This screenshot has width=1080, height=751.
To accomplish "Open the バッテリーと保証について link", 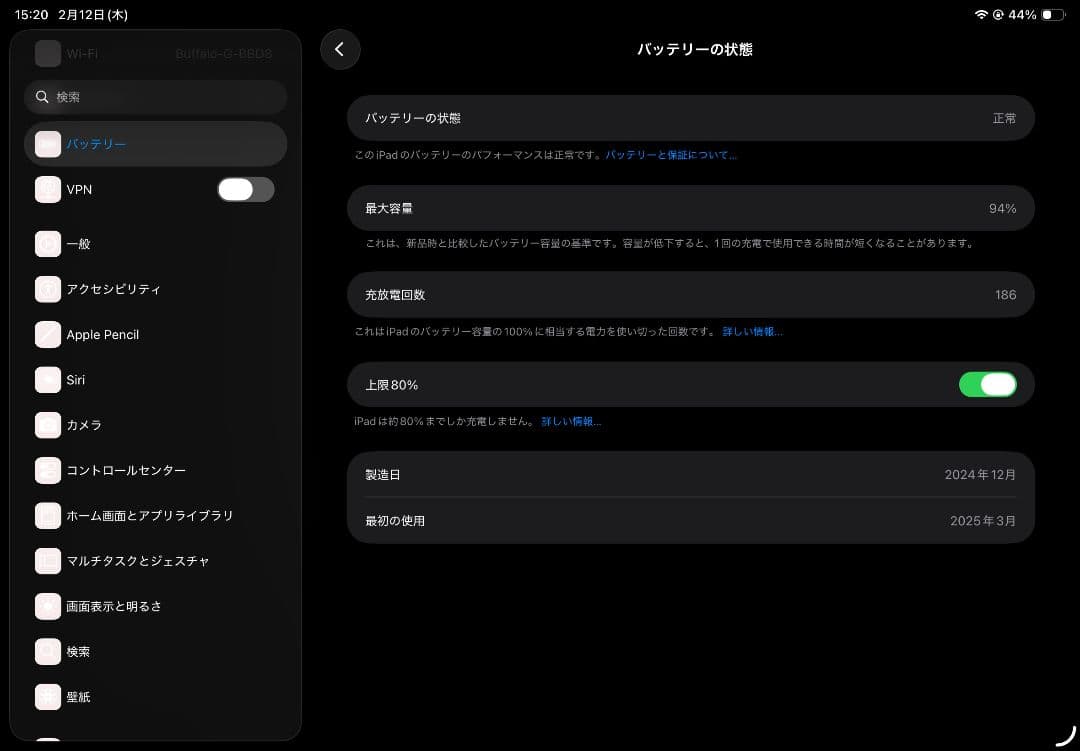I will point(671,154).
